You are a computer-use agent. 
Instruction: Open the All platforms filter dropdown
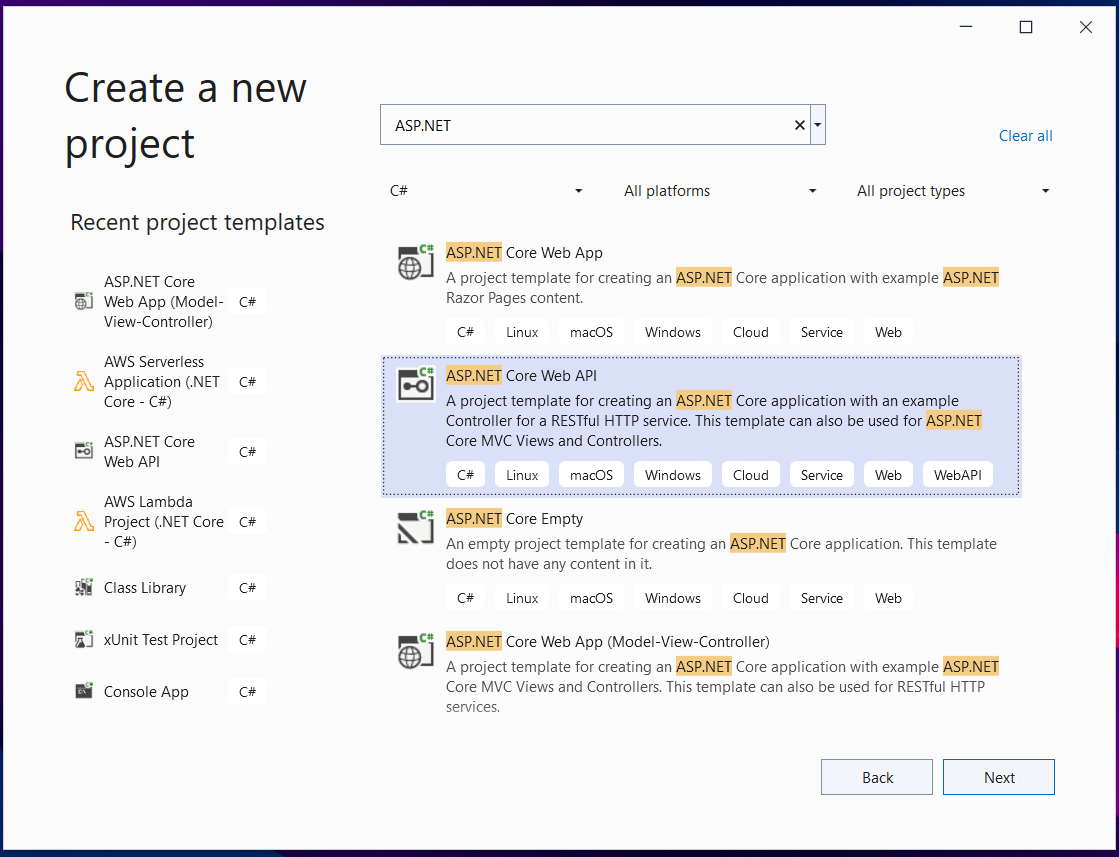click(719, 191)
